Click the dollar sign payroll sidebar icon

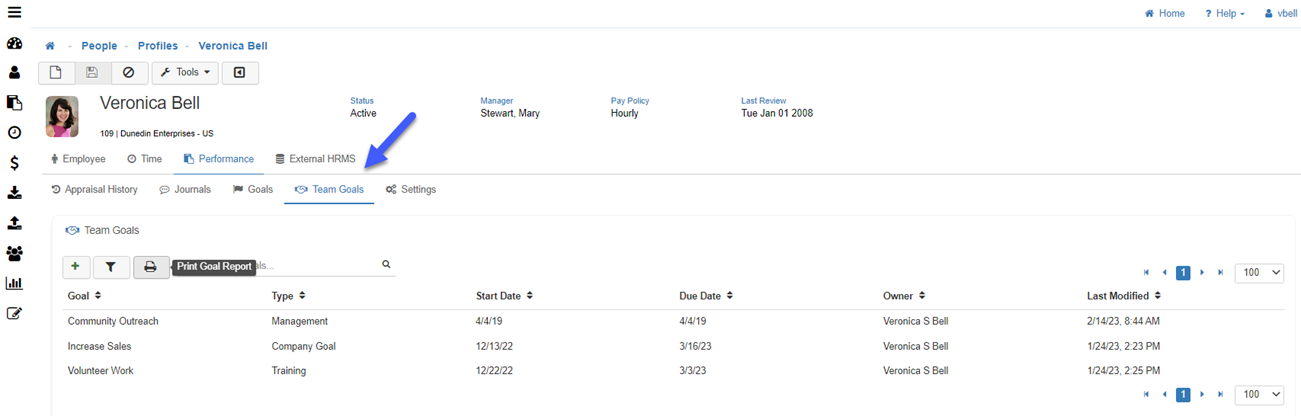(x=14, y=162)
